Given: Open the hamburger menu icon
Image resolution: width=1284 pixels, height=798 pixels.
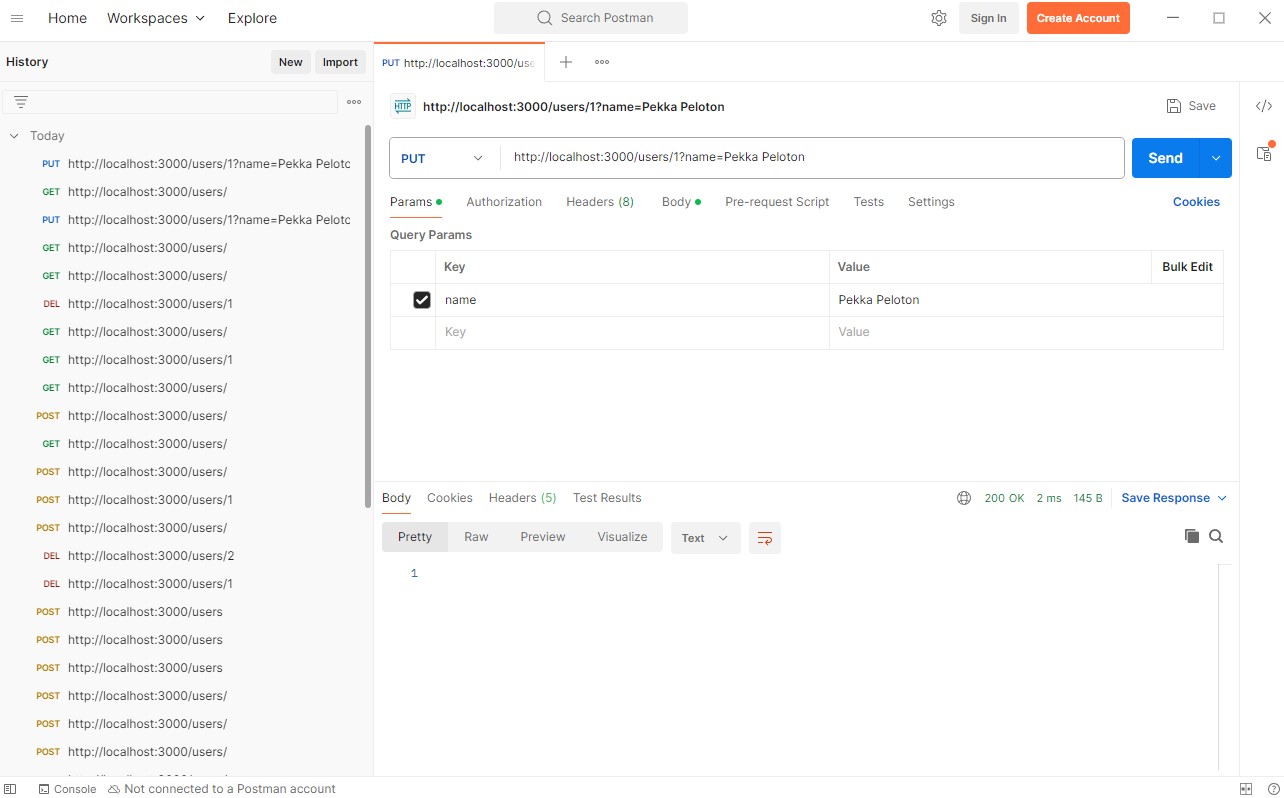Looking at the screenshot, I should point(16,18).
